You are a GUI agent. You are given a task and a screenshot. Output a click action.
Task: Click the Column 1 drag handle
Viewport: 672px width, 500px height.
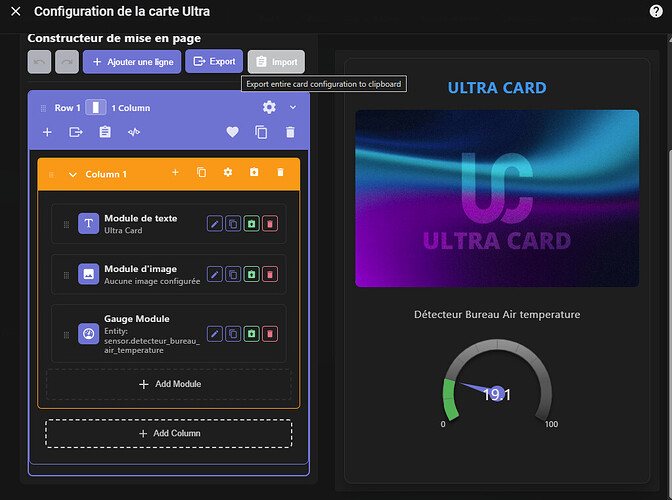click(x=51, y=174)
